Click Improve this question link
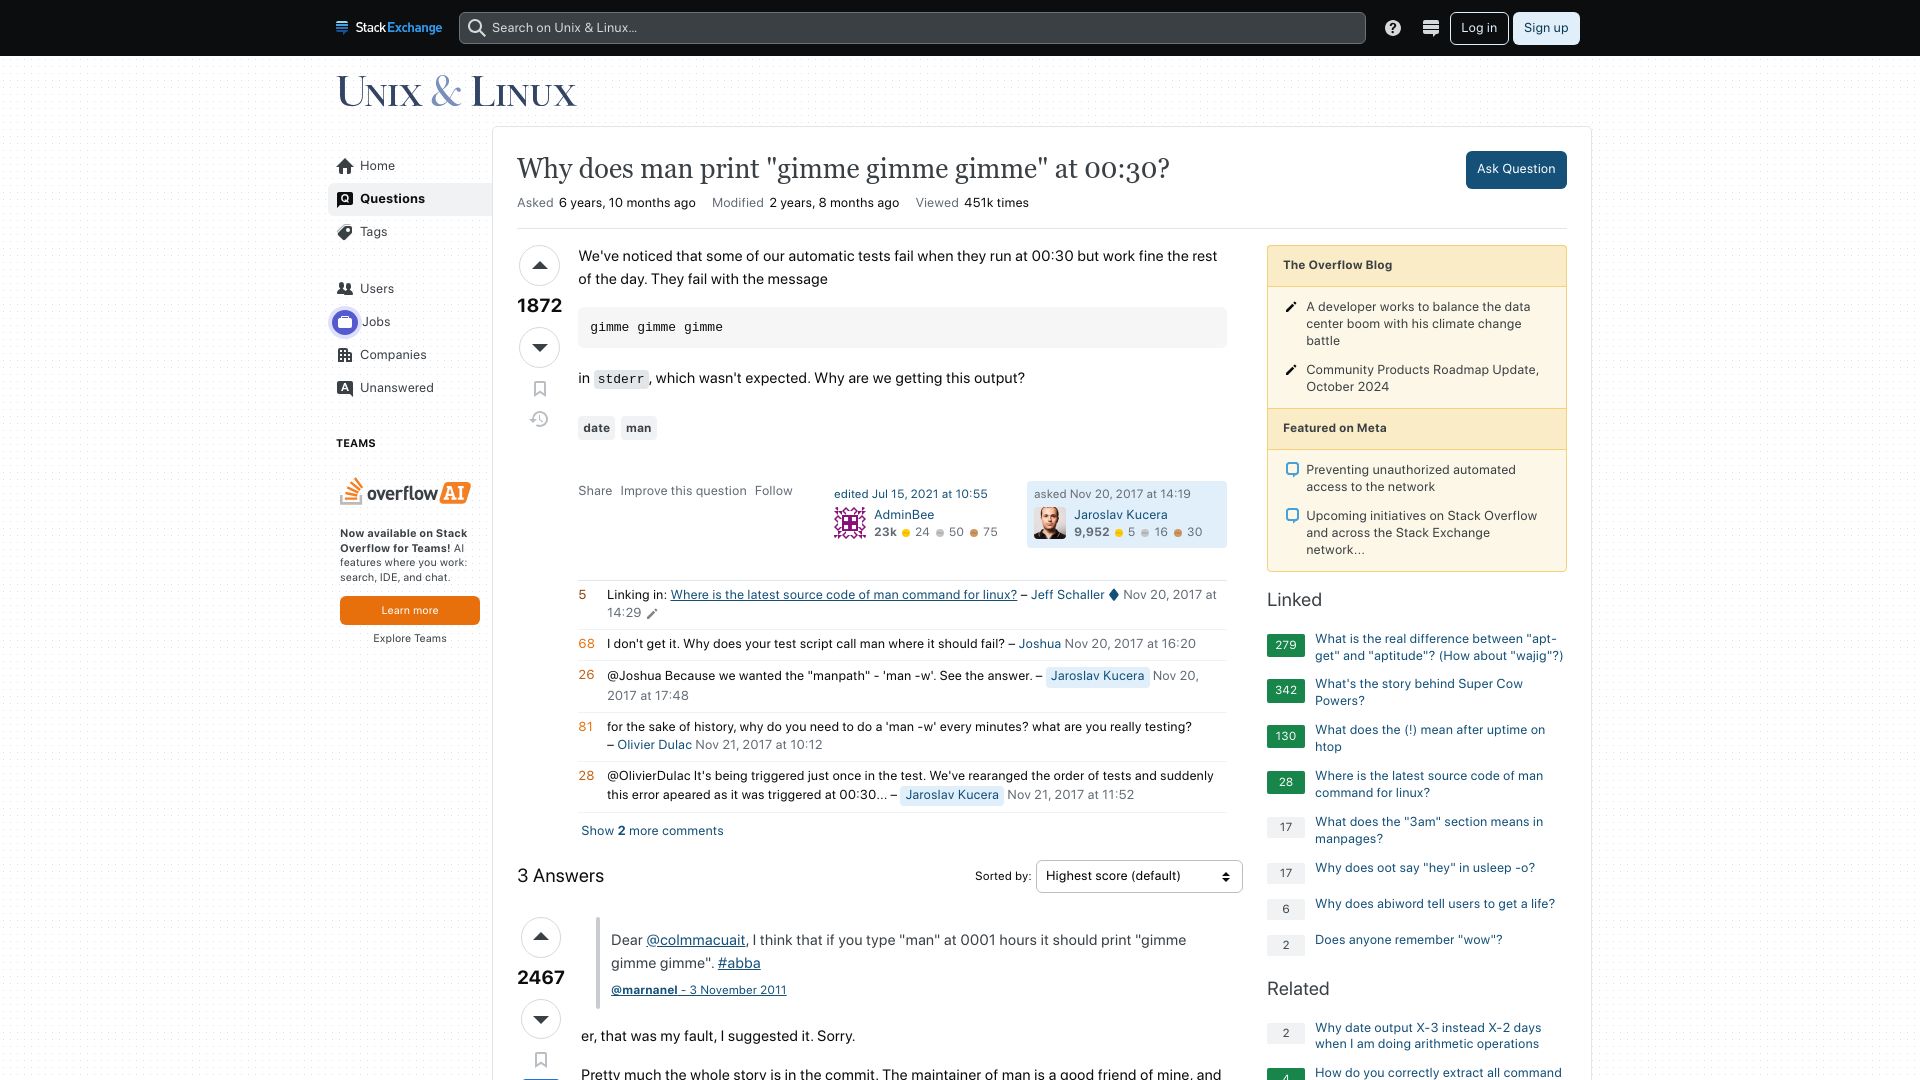The height and width of the screenshot is (1080, 1920). (683, 491)
